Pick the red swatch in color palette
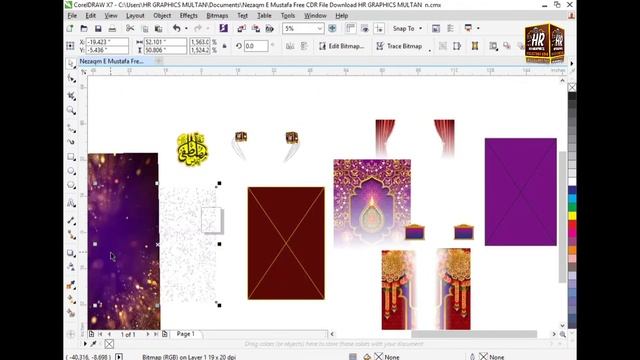This screenshot has height=360, width=640. point(572,224)
